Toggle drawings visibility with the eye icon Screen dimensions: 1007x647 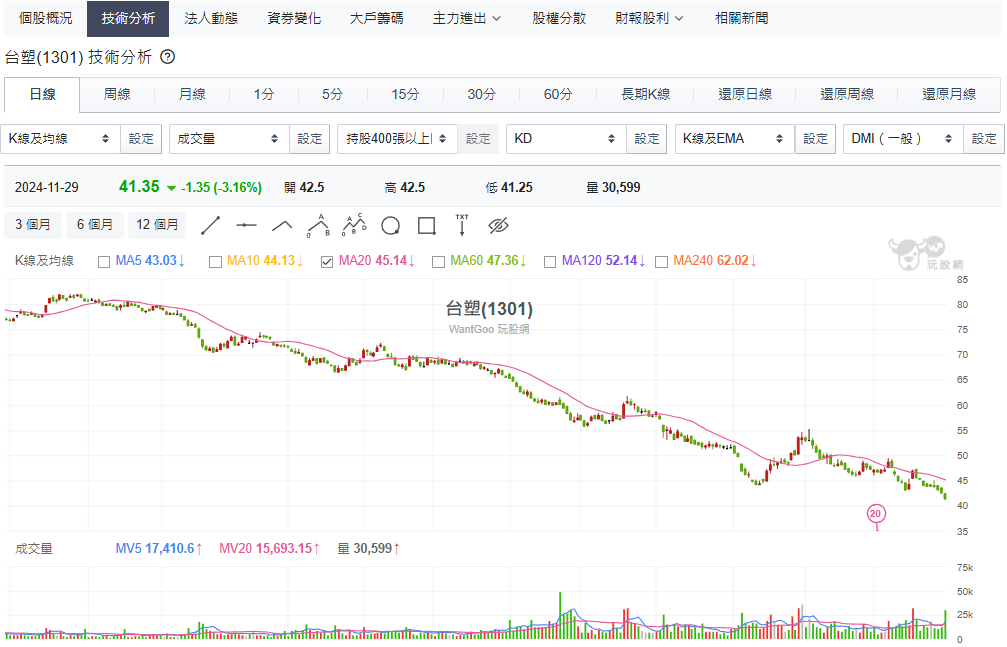[498, 225]
